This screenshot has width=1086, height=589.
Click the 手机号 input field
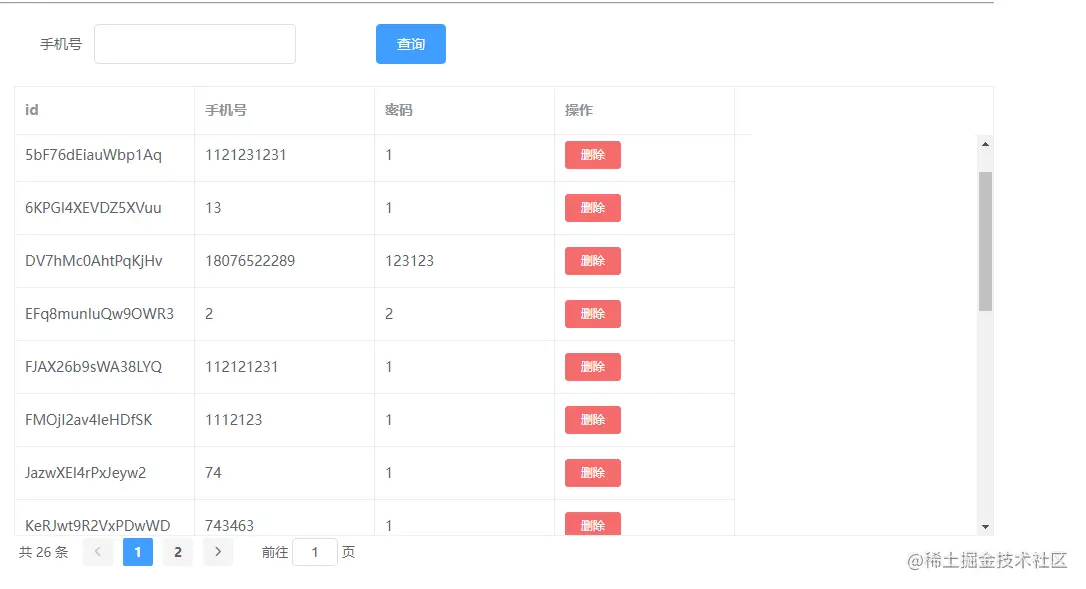click(x=194, y=43)
